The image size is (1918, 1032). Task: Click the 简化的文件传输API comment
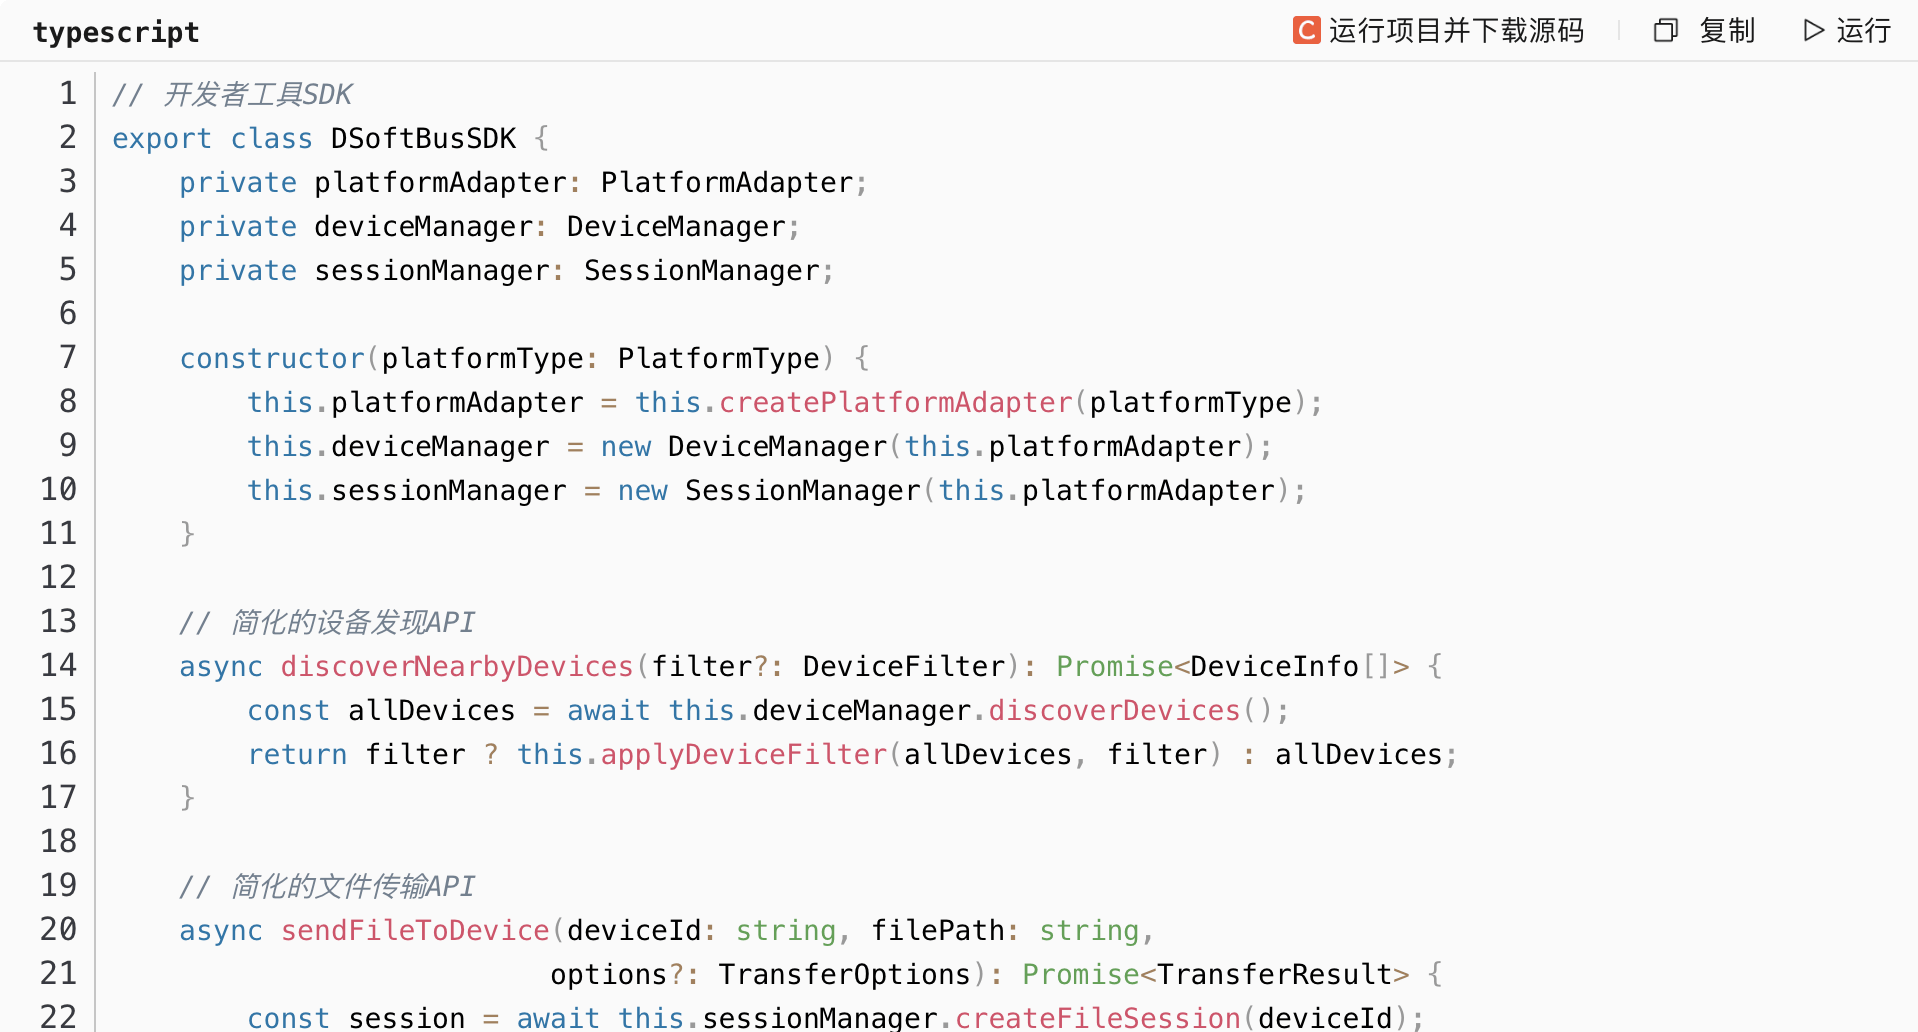pyautogui.click(x=352, y=886)
